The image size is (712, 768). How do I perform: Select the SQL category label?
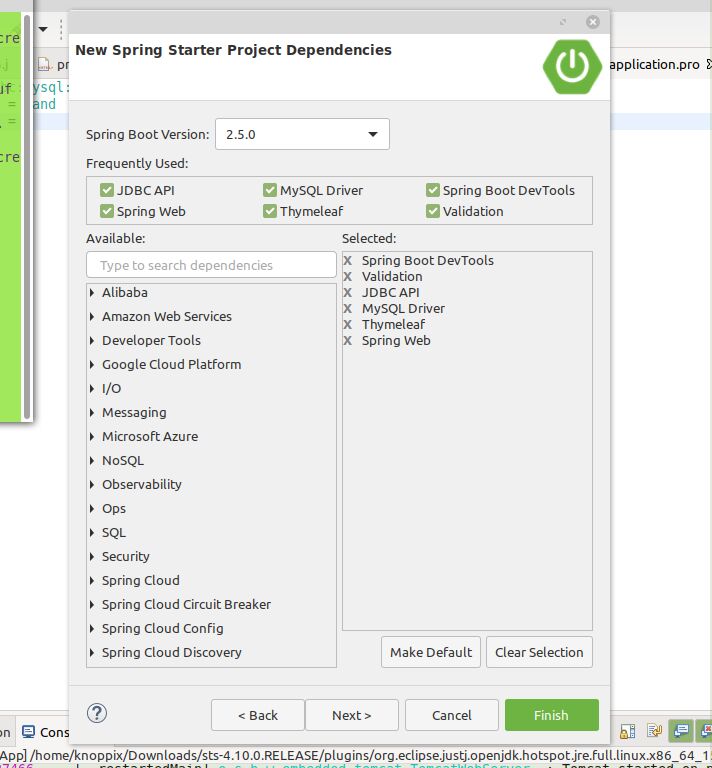pyautogui.click(x=114, y=532)
